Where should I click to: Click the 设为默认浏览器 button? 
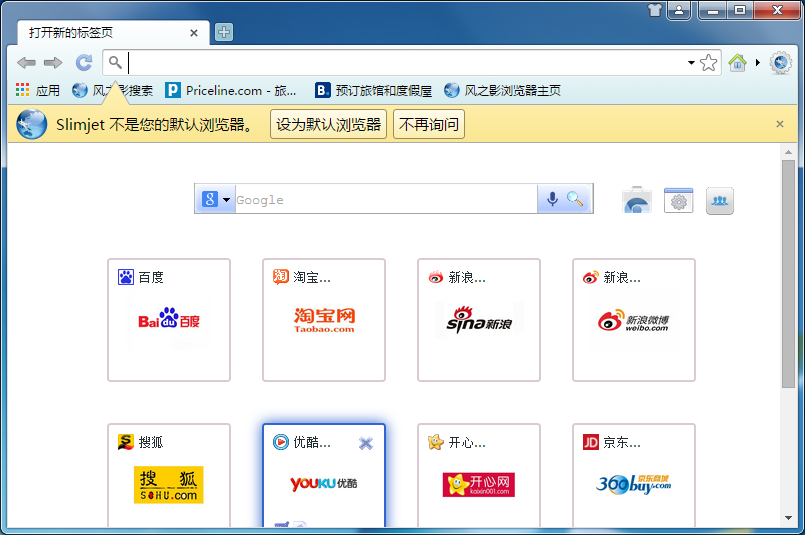click(328, 125)
